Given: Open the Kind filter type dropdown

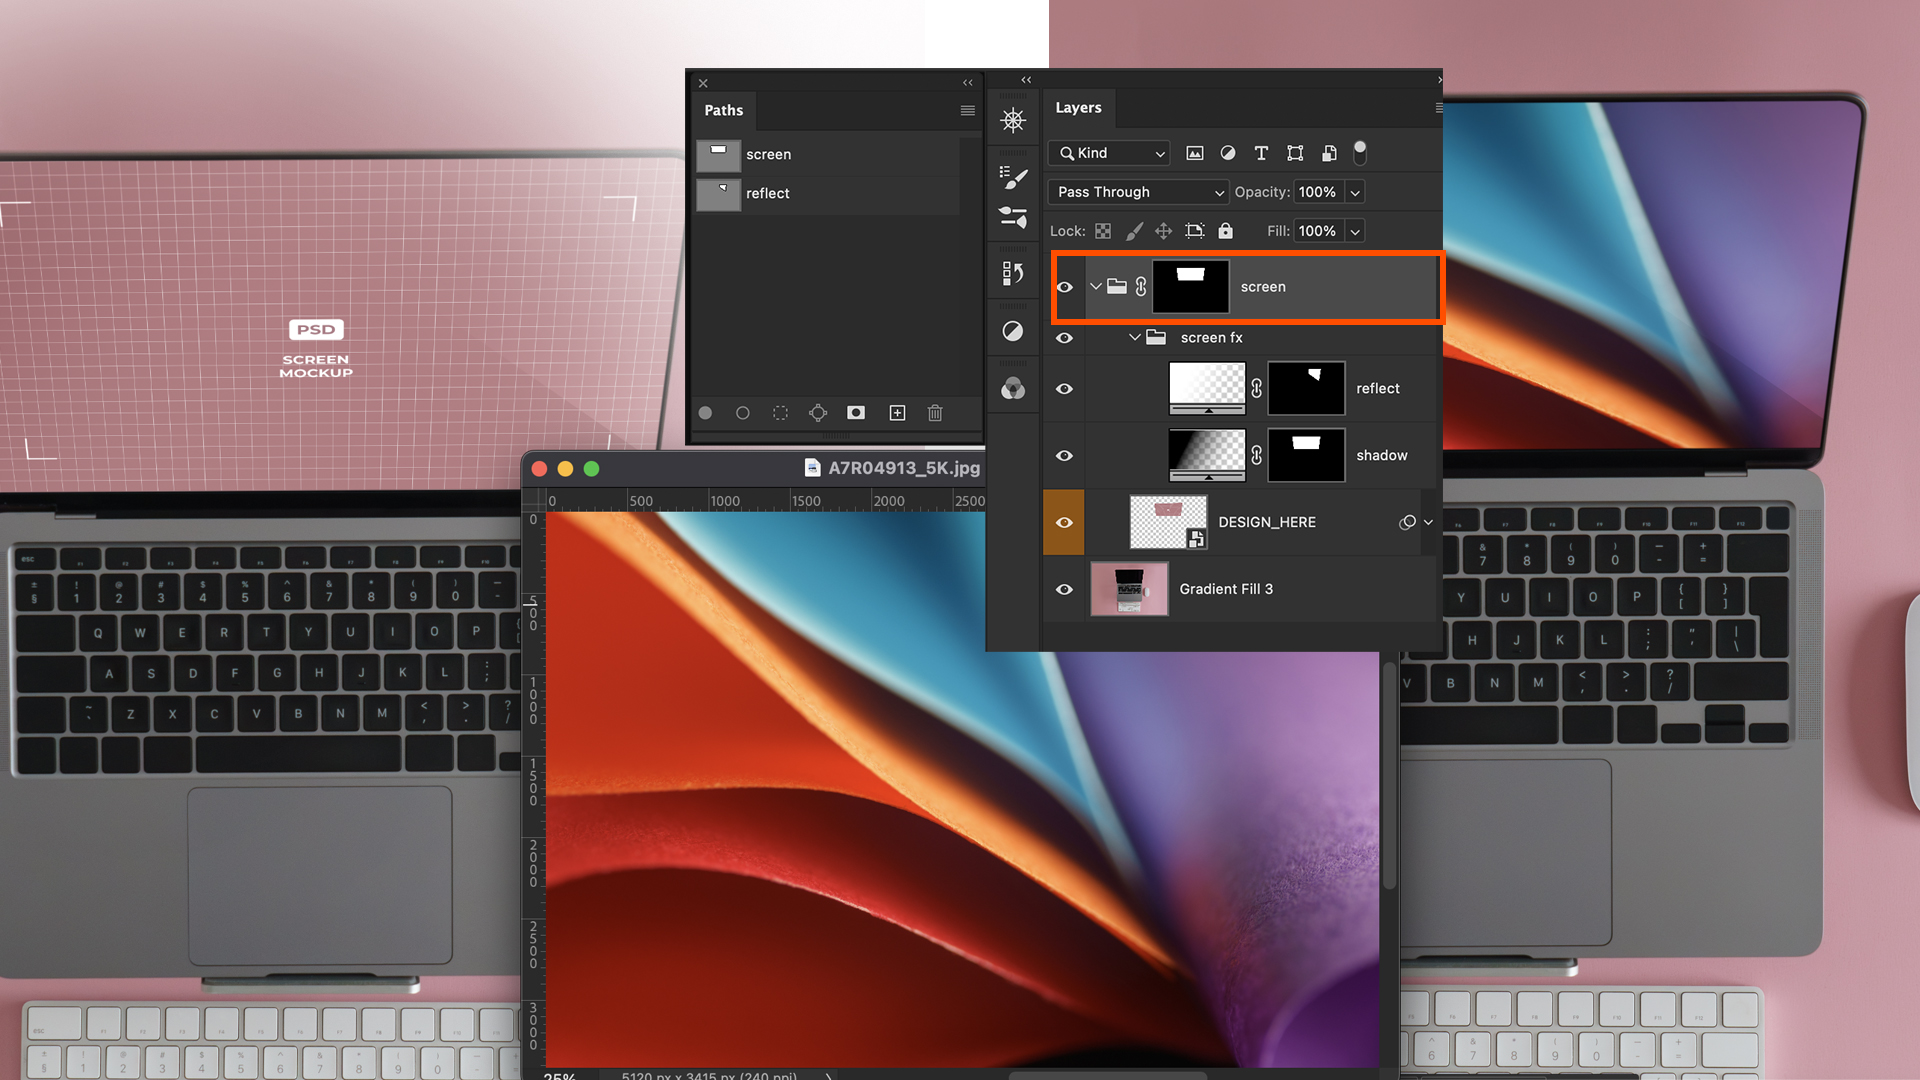Looking at the screenshot, I should pyautogui.click(x=1110, y=153).
